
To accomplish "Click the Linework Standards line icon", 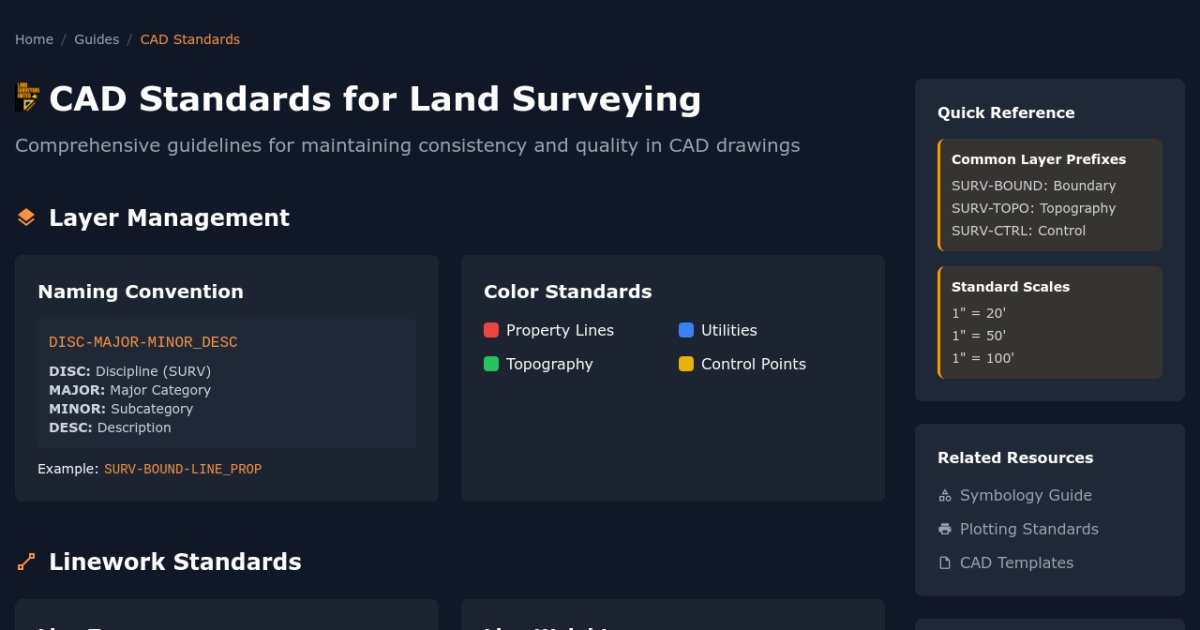I will tap(27, 562).
